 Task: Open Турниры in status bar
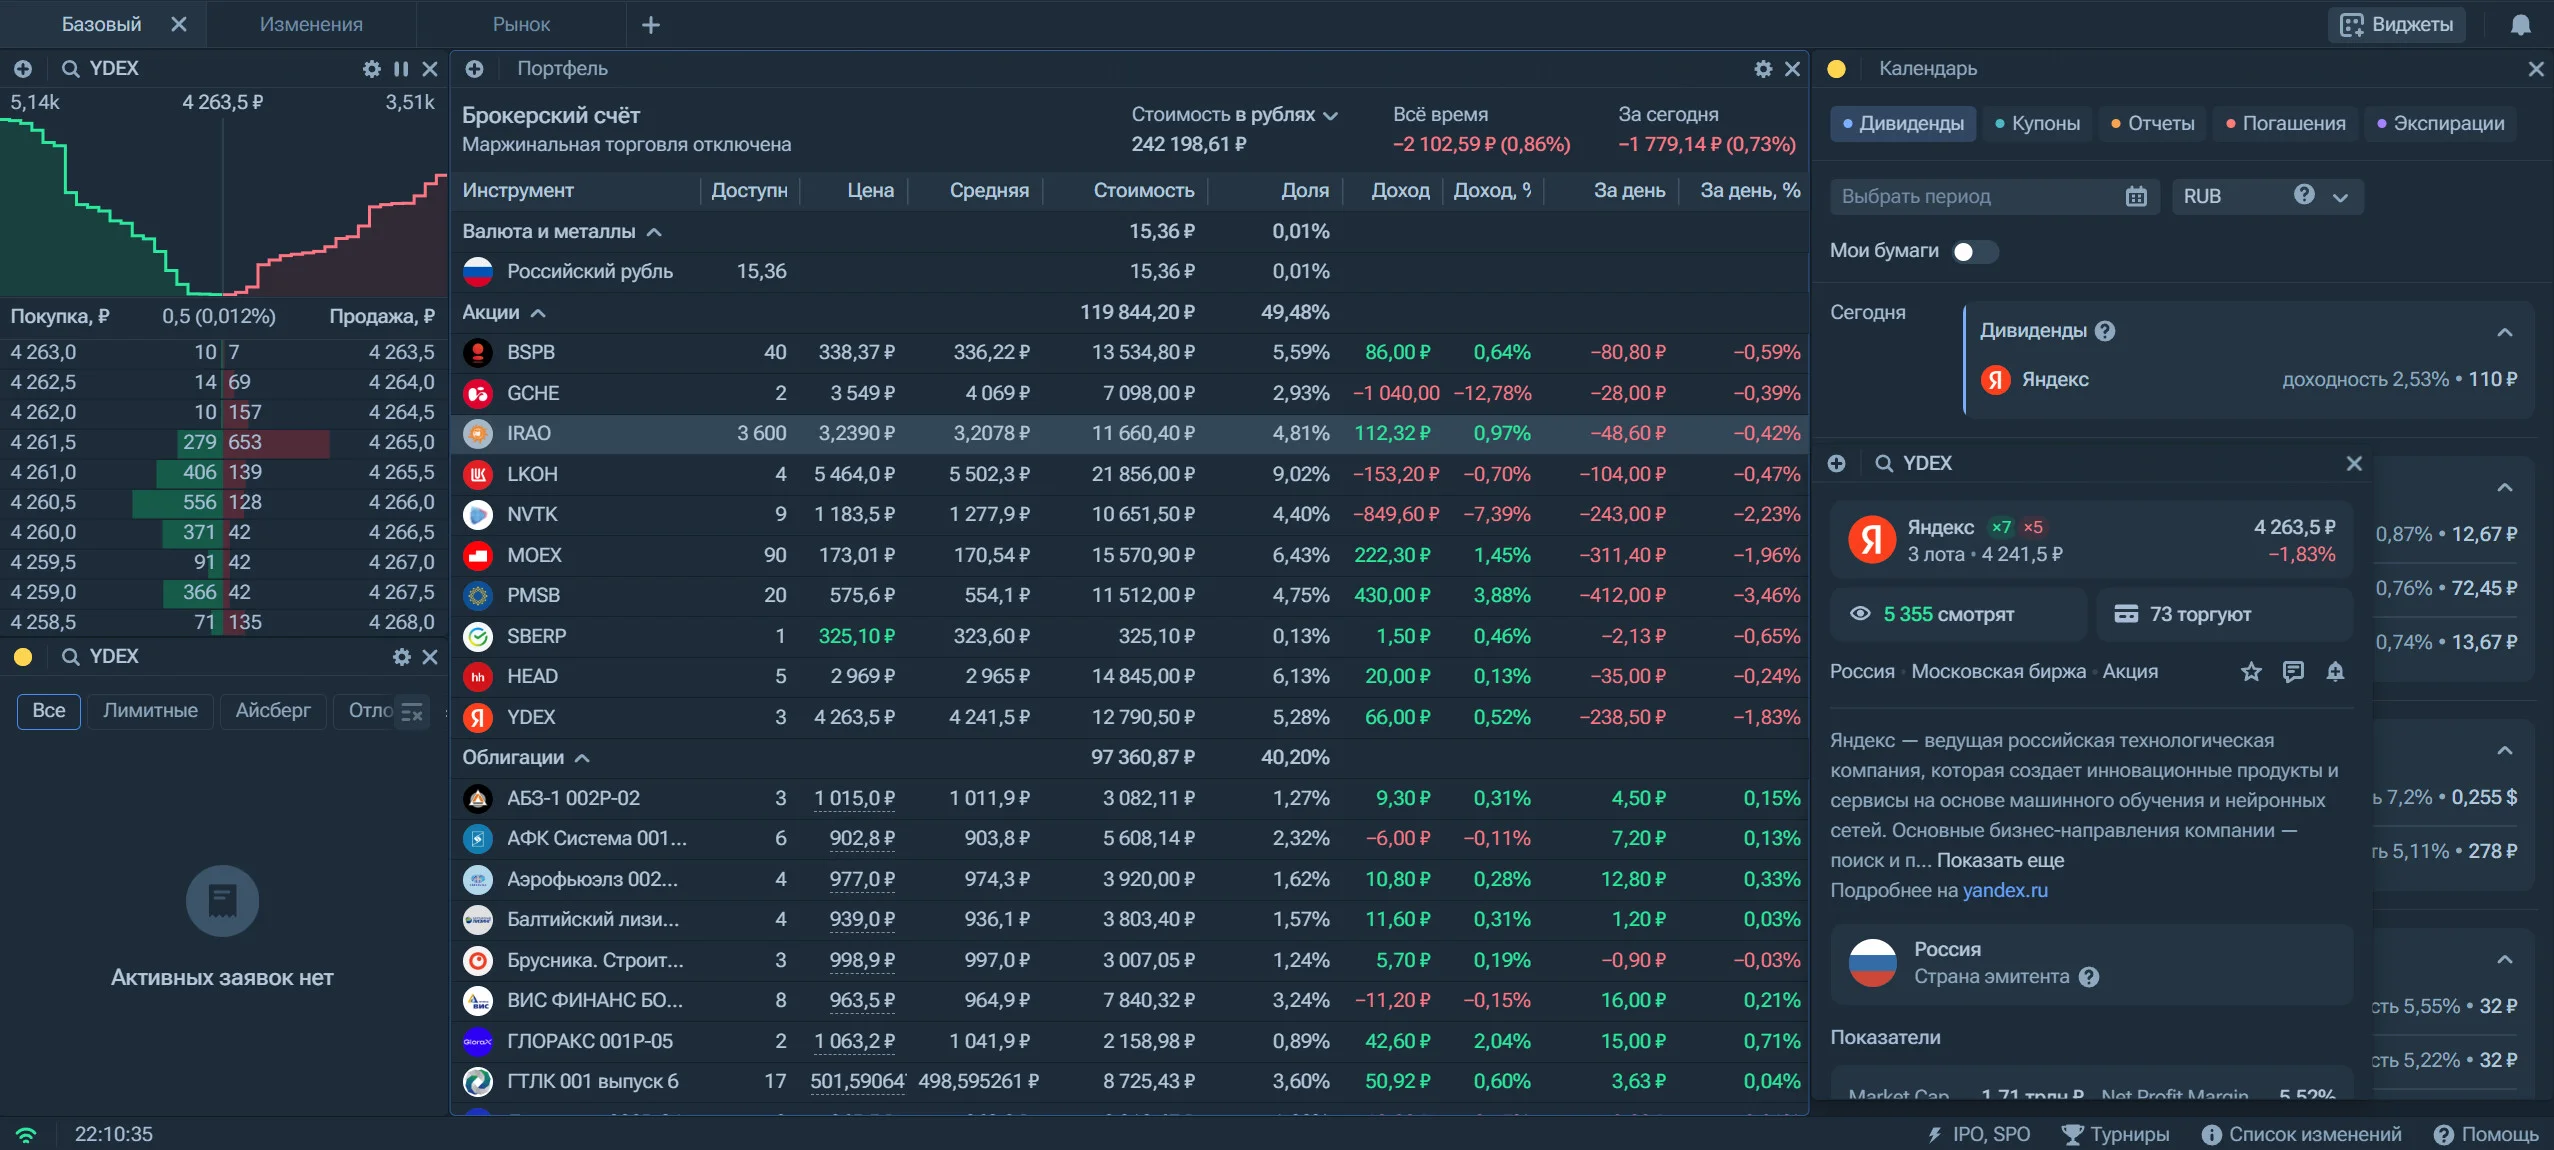point(2115,1135)
